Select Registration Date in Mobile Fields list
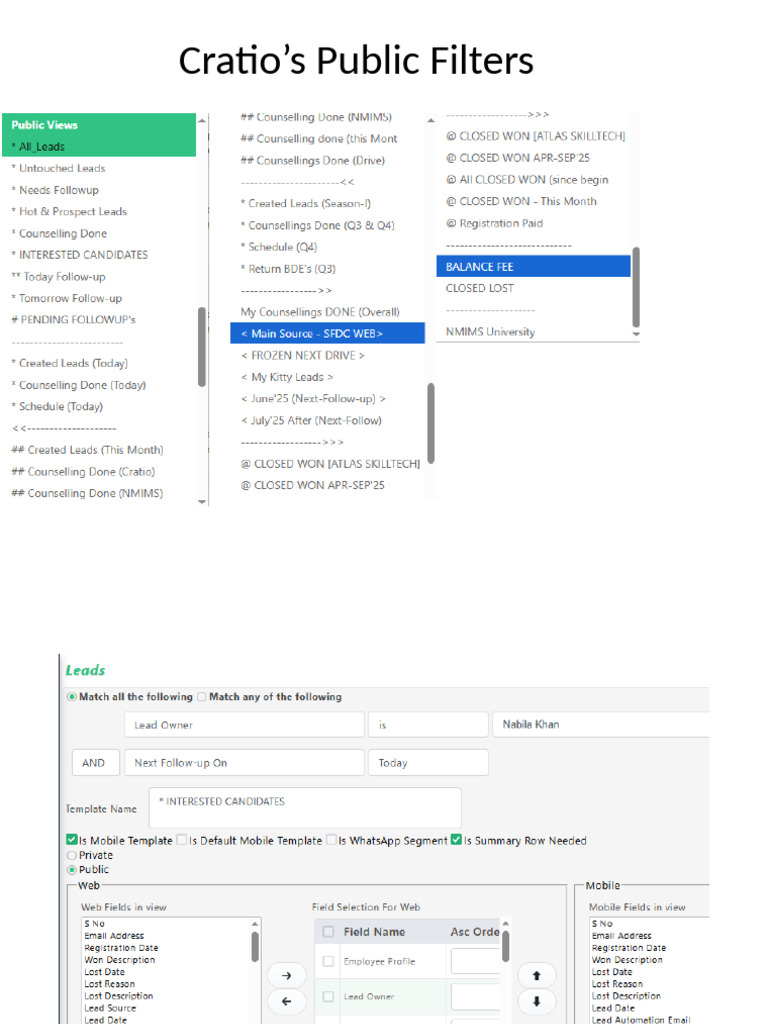The height and width of the screenshot is (1024, 768). click(629, 948)
